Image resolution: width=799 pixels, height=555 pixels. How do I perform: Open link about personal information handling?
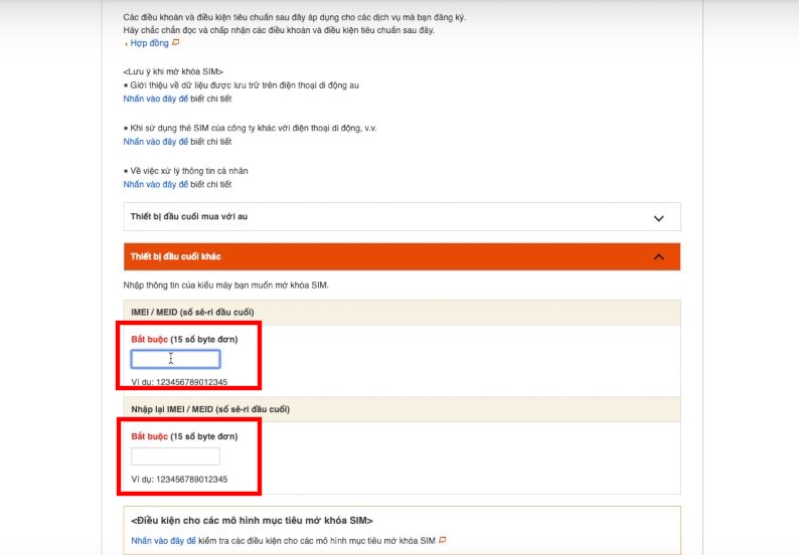pos(155,184)
